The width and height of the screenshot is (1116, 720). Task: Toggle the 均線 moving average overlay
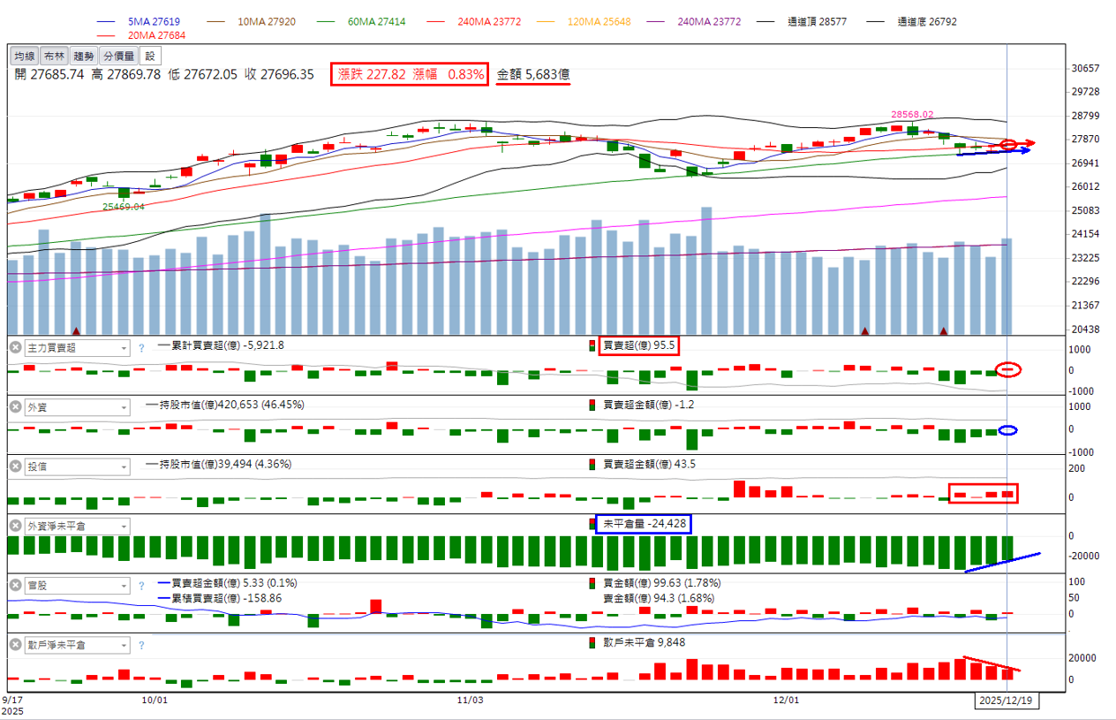coord(25,56)
